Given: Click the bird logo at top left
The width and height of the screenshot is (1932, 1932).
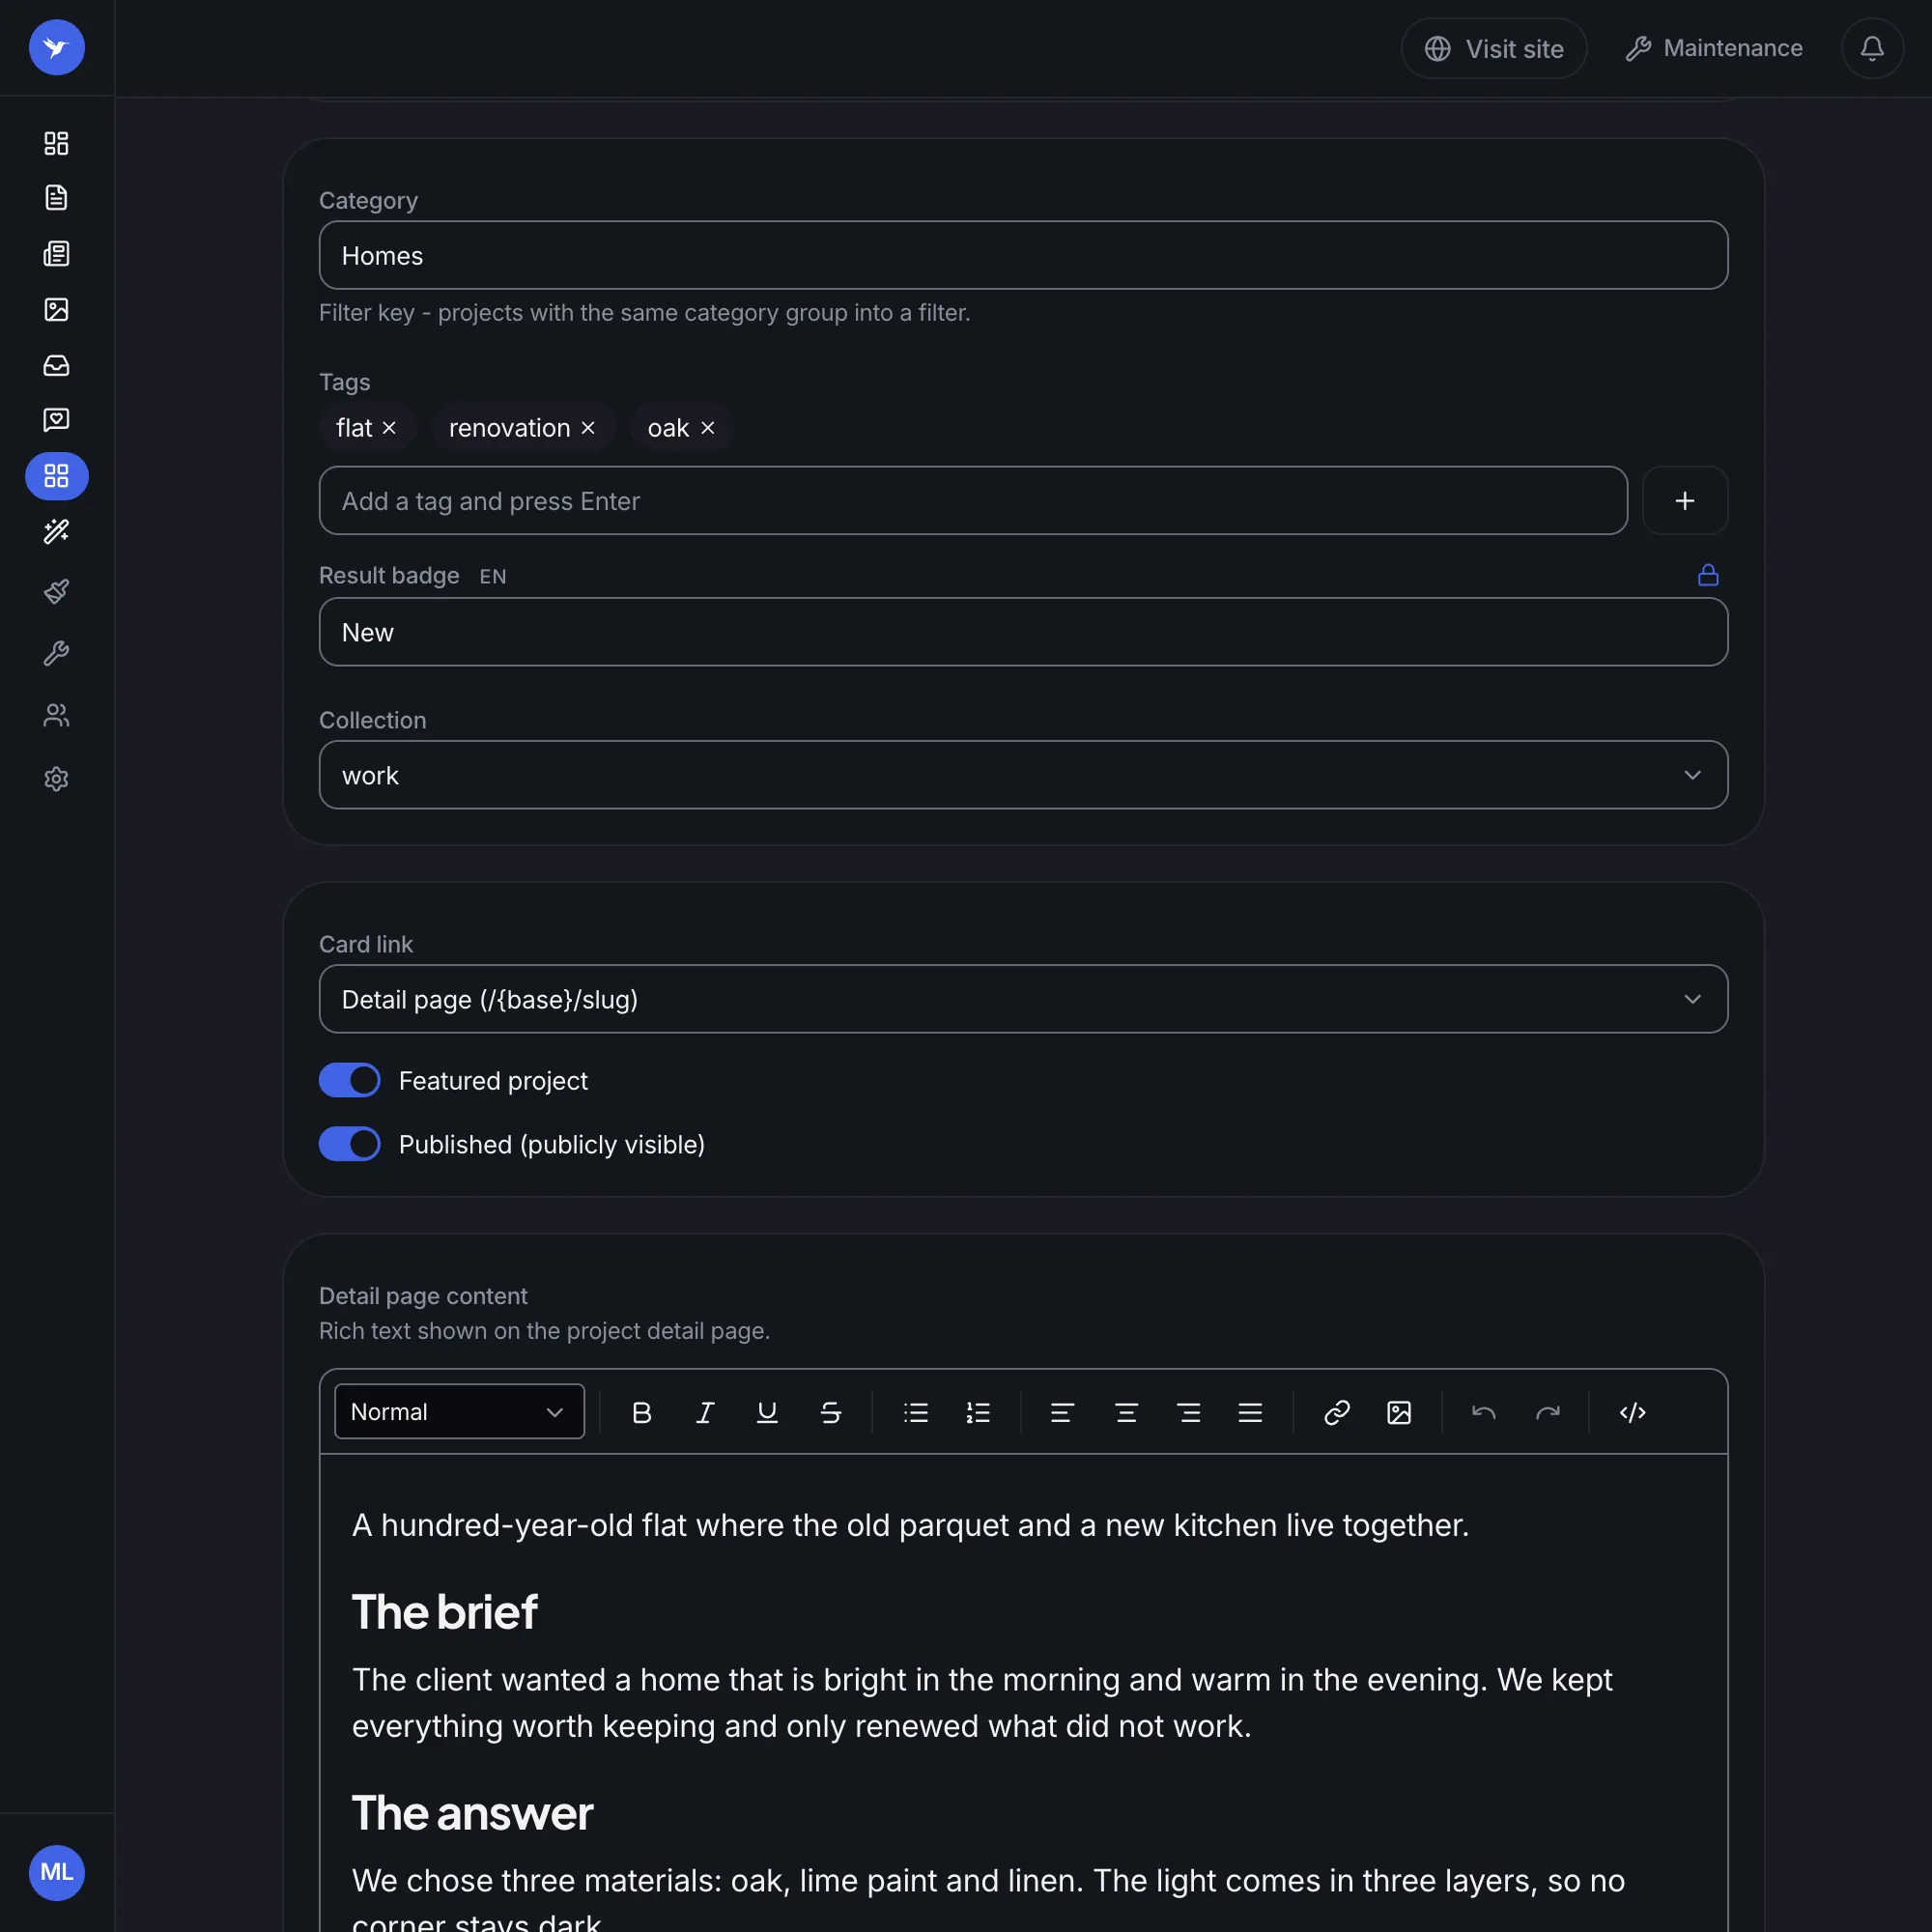Looking at the screenshot, I should click(56, 47).
